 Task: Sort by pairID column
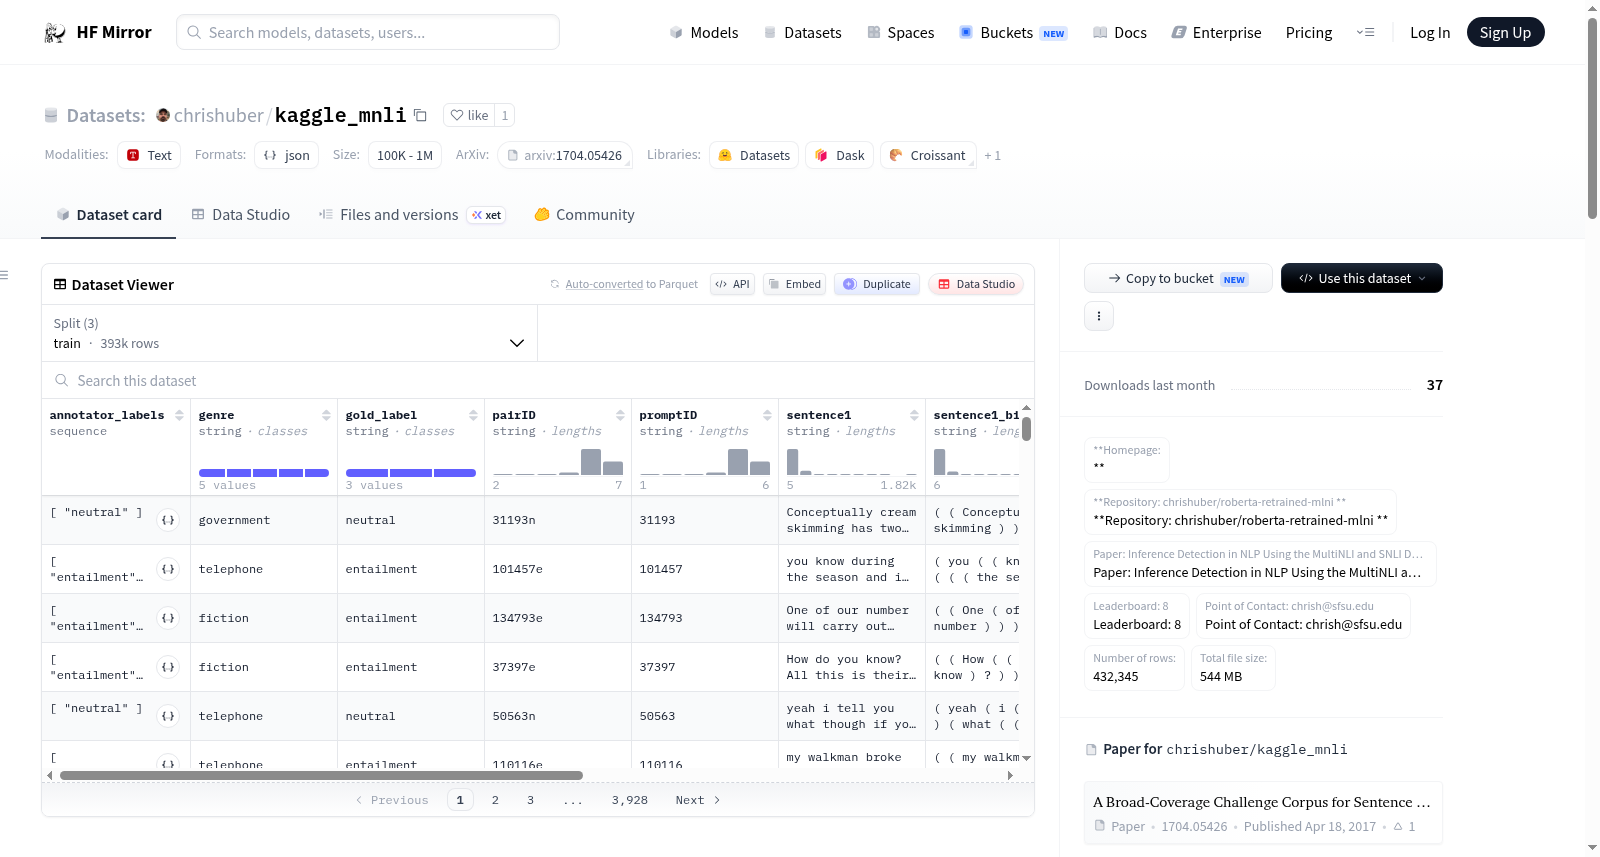pos(620,415)
